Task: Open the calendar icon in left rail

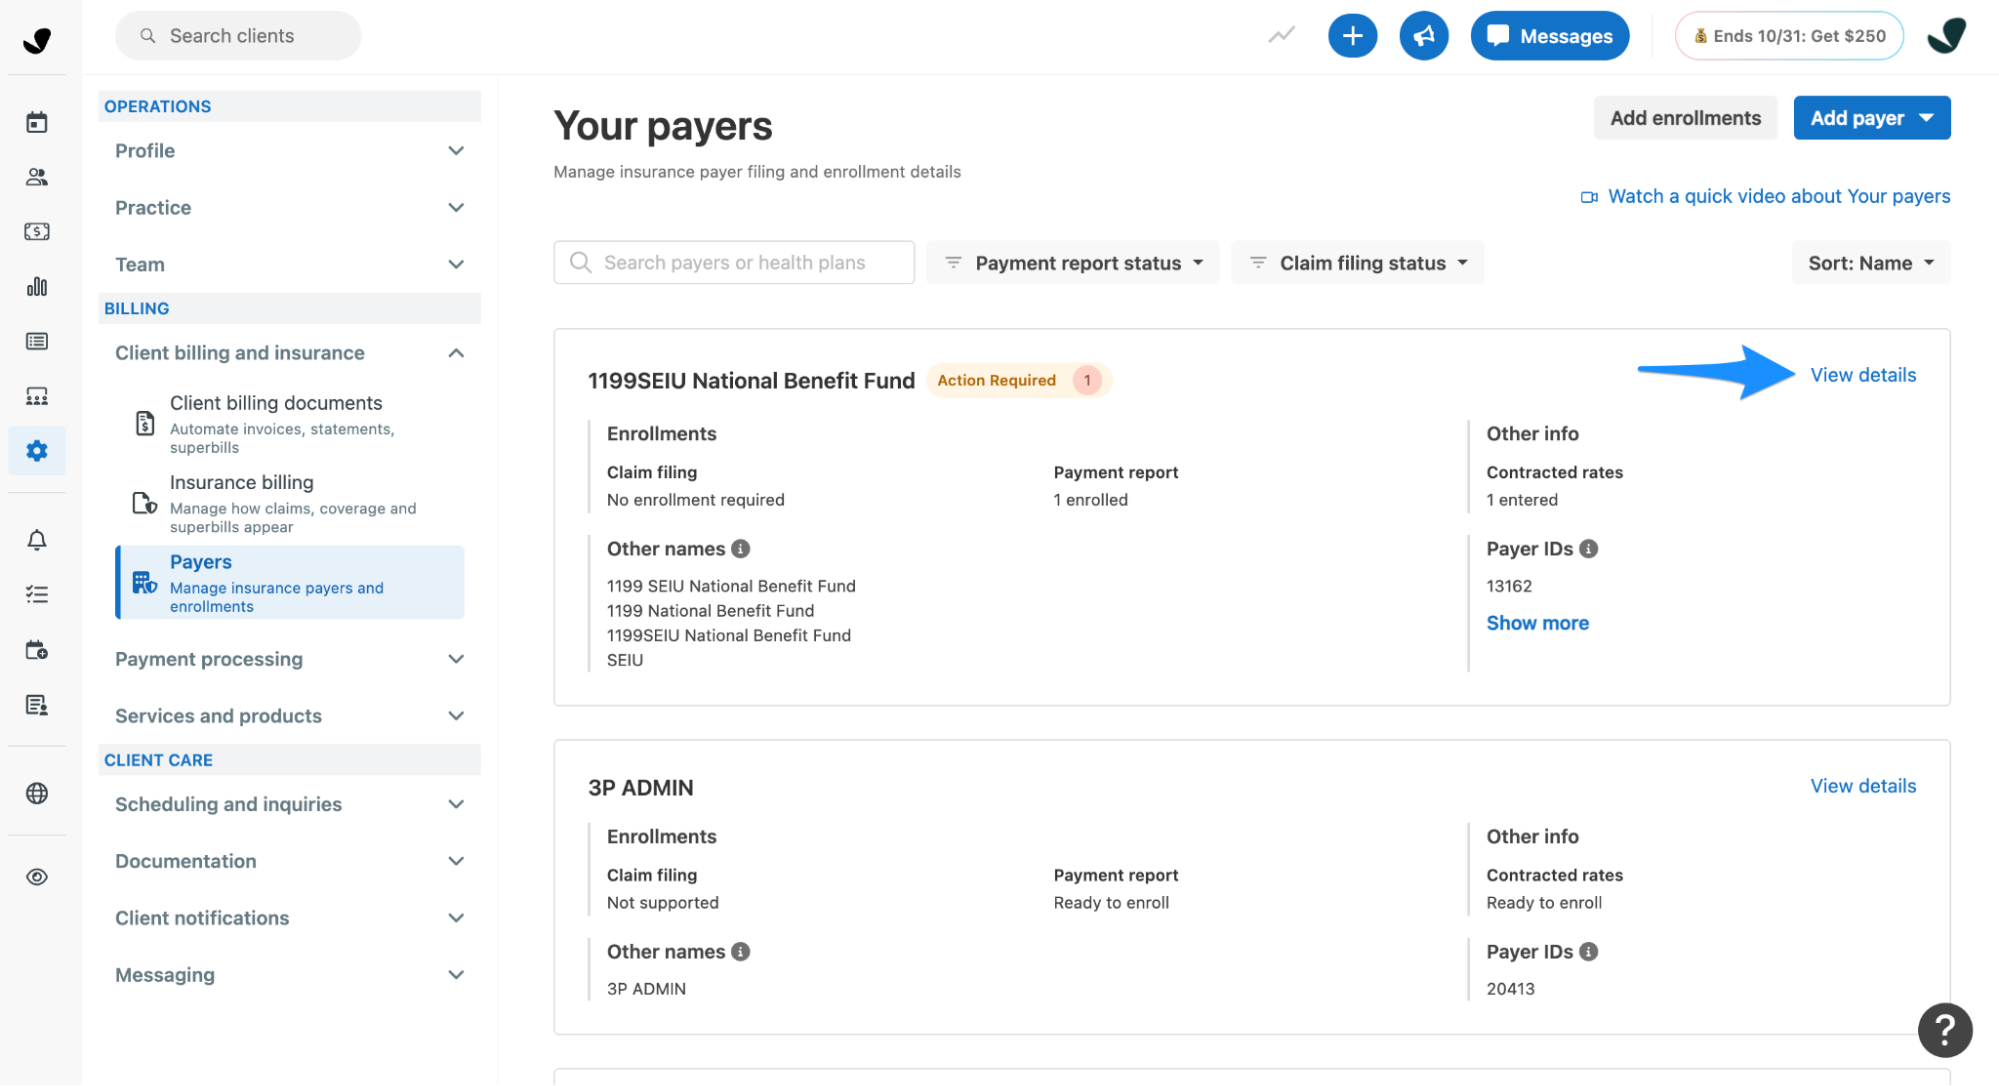Action: click(37, 122)
